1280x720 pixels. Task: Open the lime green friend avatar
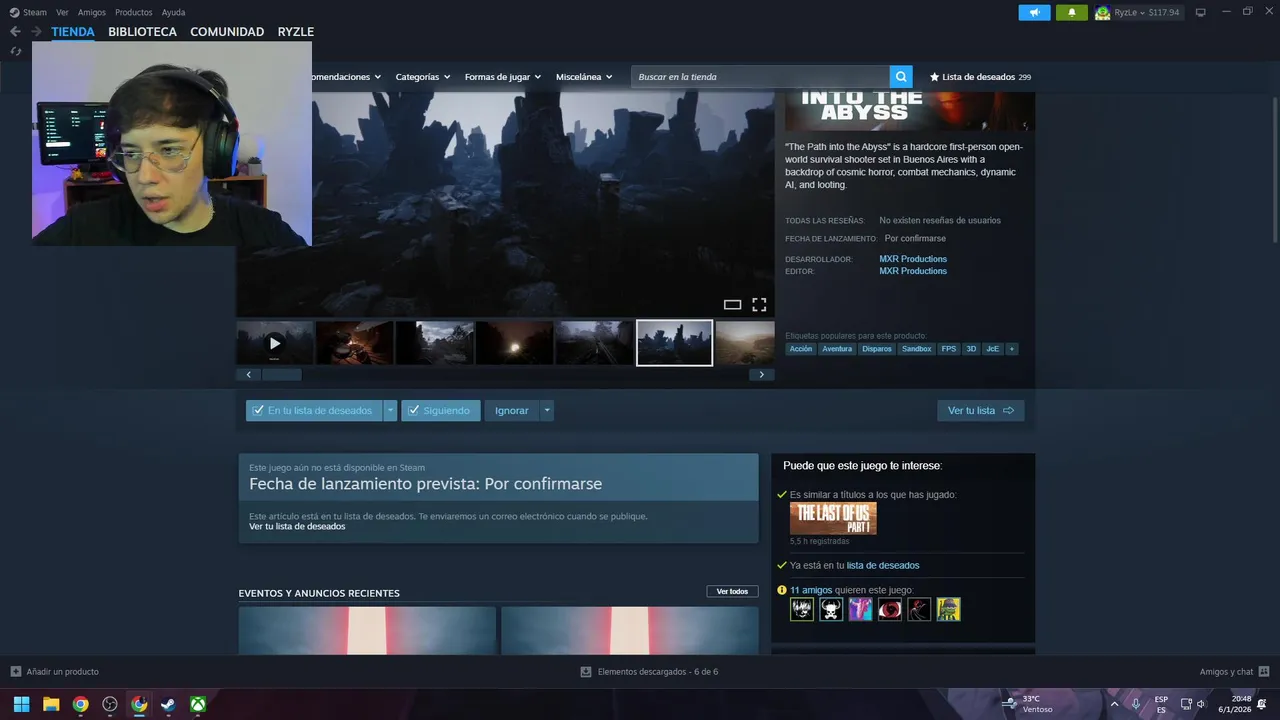click(948, 609)
